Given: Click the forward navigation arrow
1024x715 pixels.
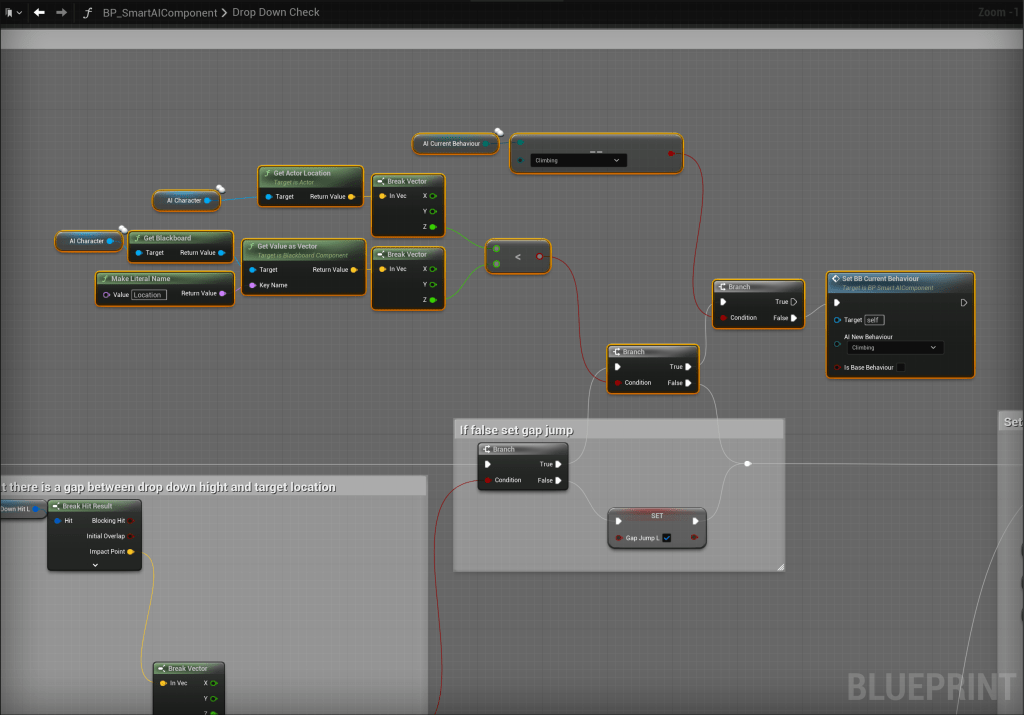Looking at the screenshot, I should (x=62, y=12).
